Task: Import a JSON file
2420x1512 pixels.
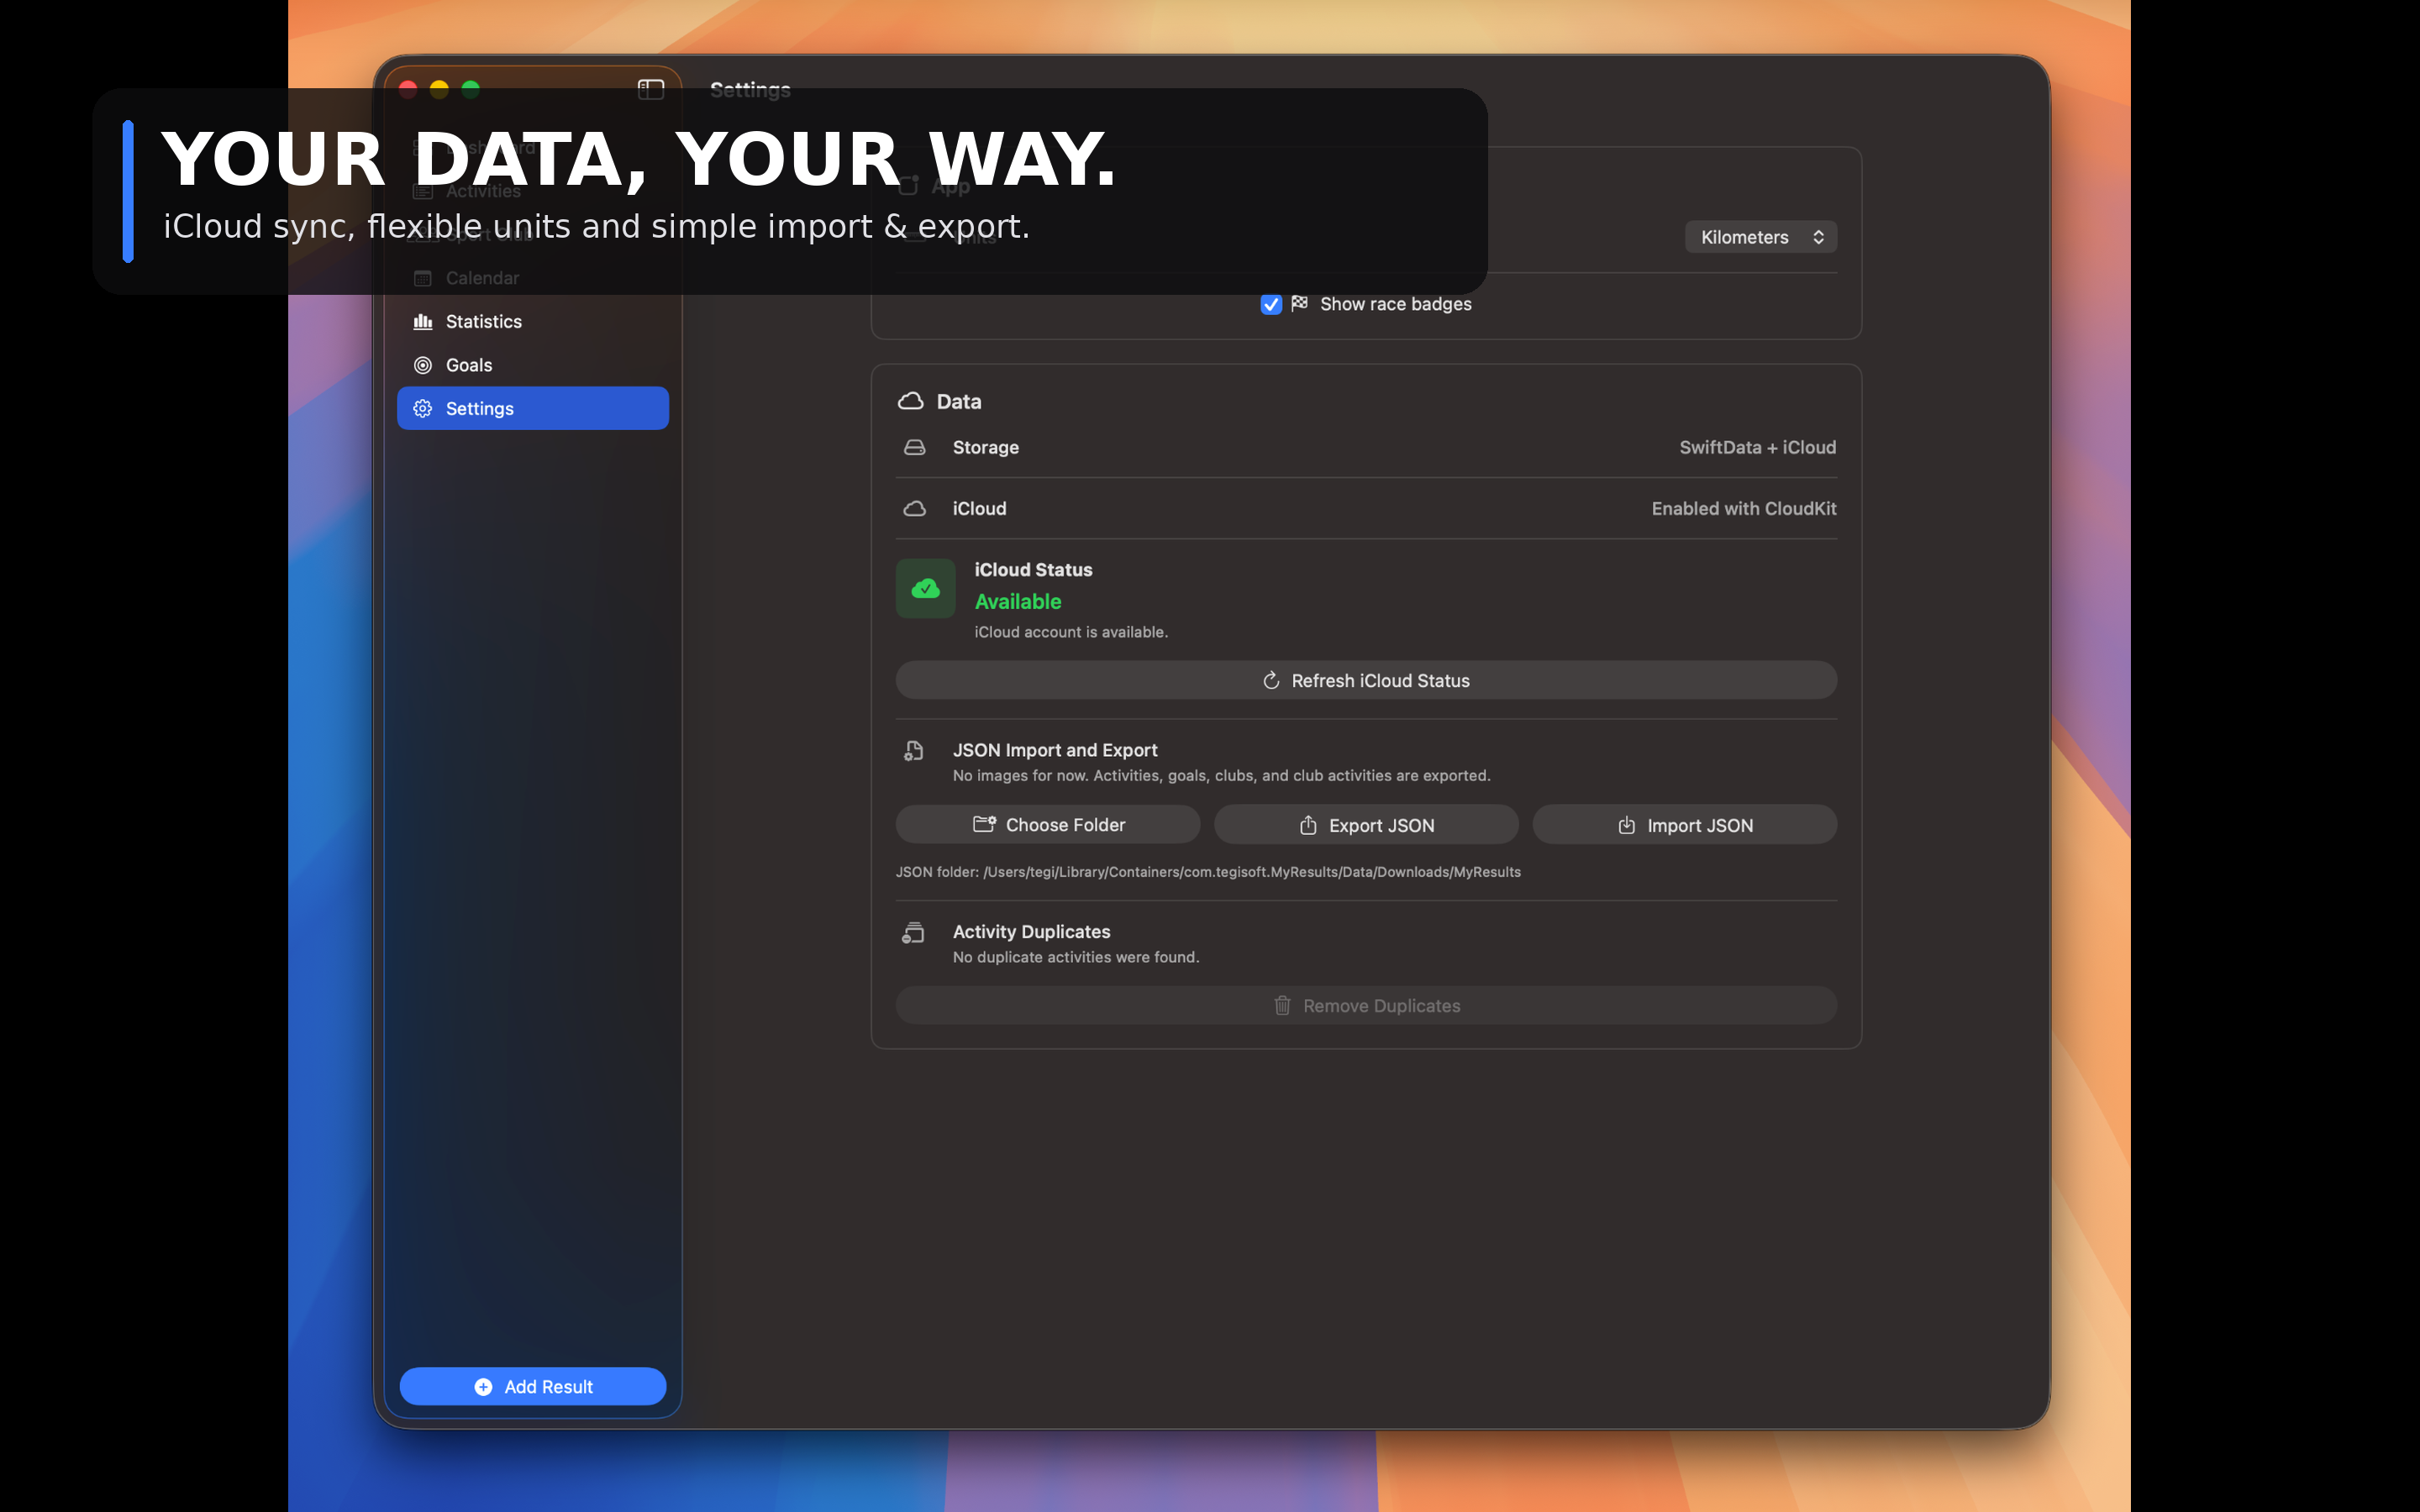Action: pos(1685,825)
